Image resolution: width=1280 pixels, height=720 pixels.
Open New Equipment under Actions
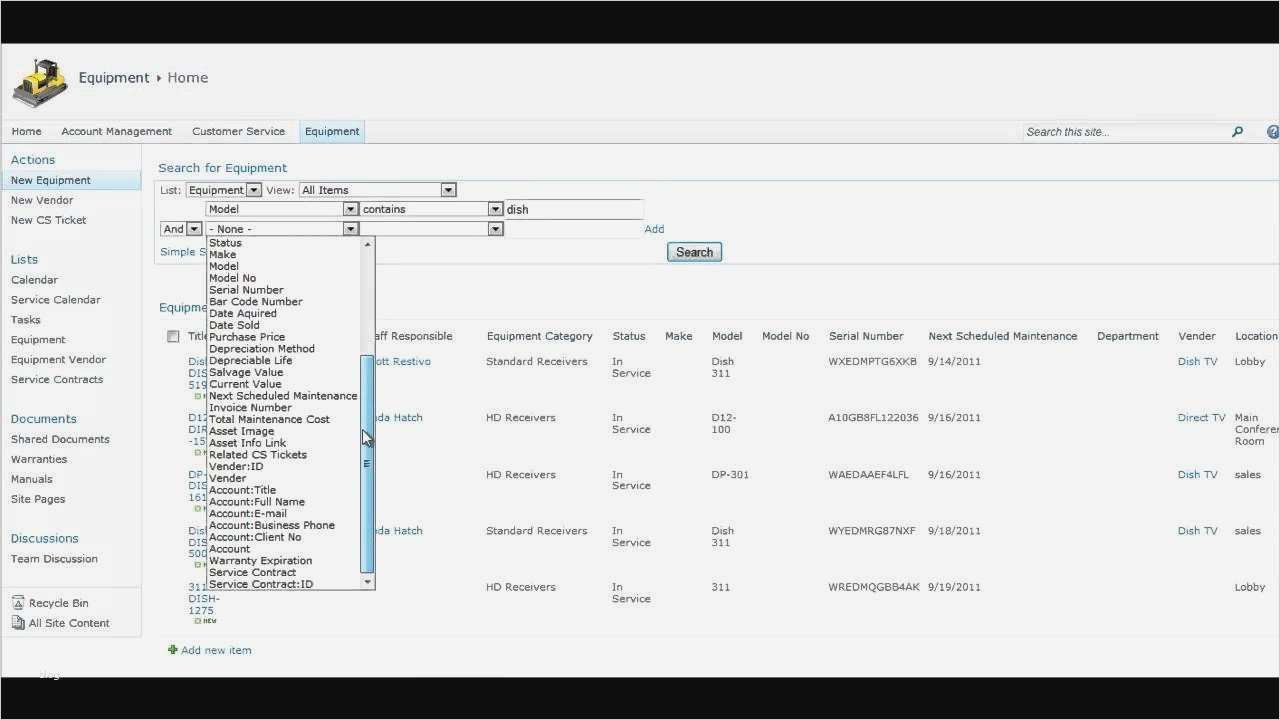(x=50, y=180)
